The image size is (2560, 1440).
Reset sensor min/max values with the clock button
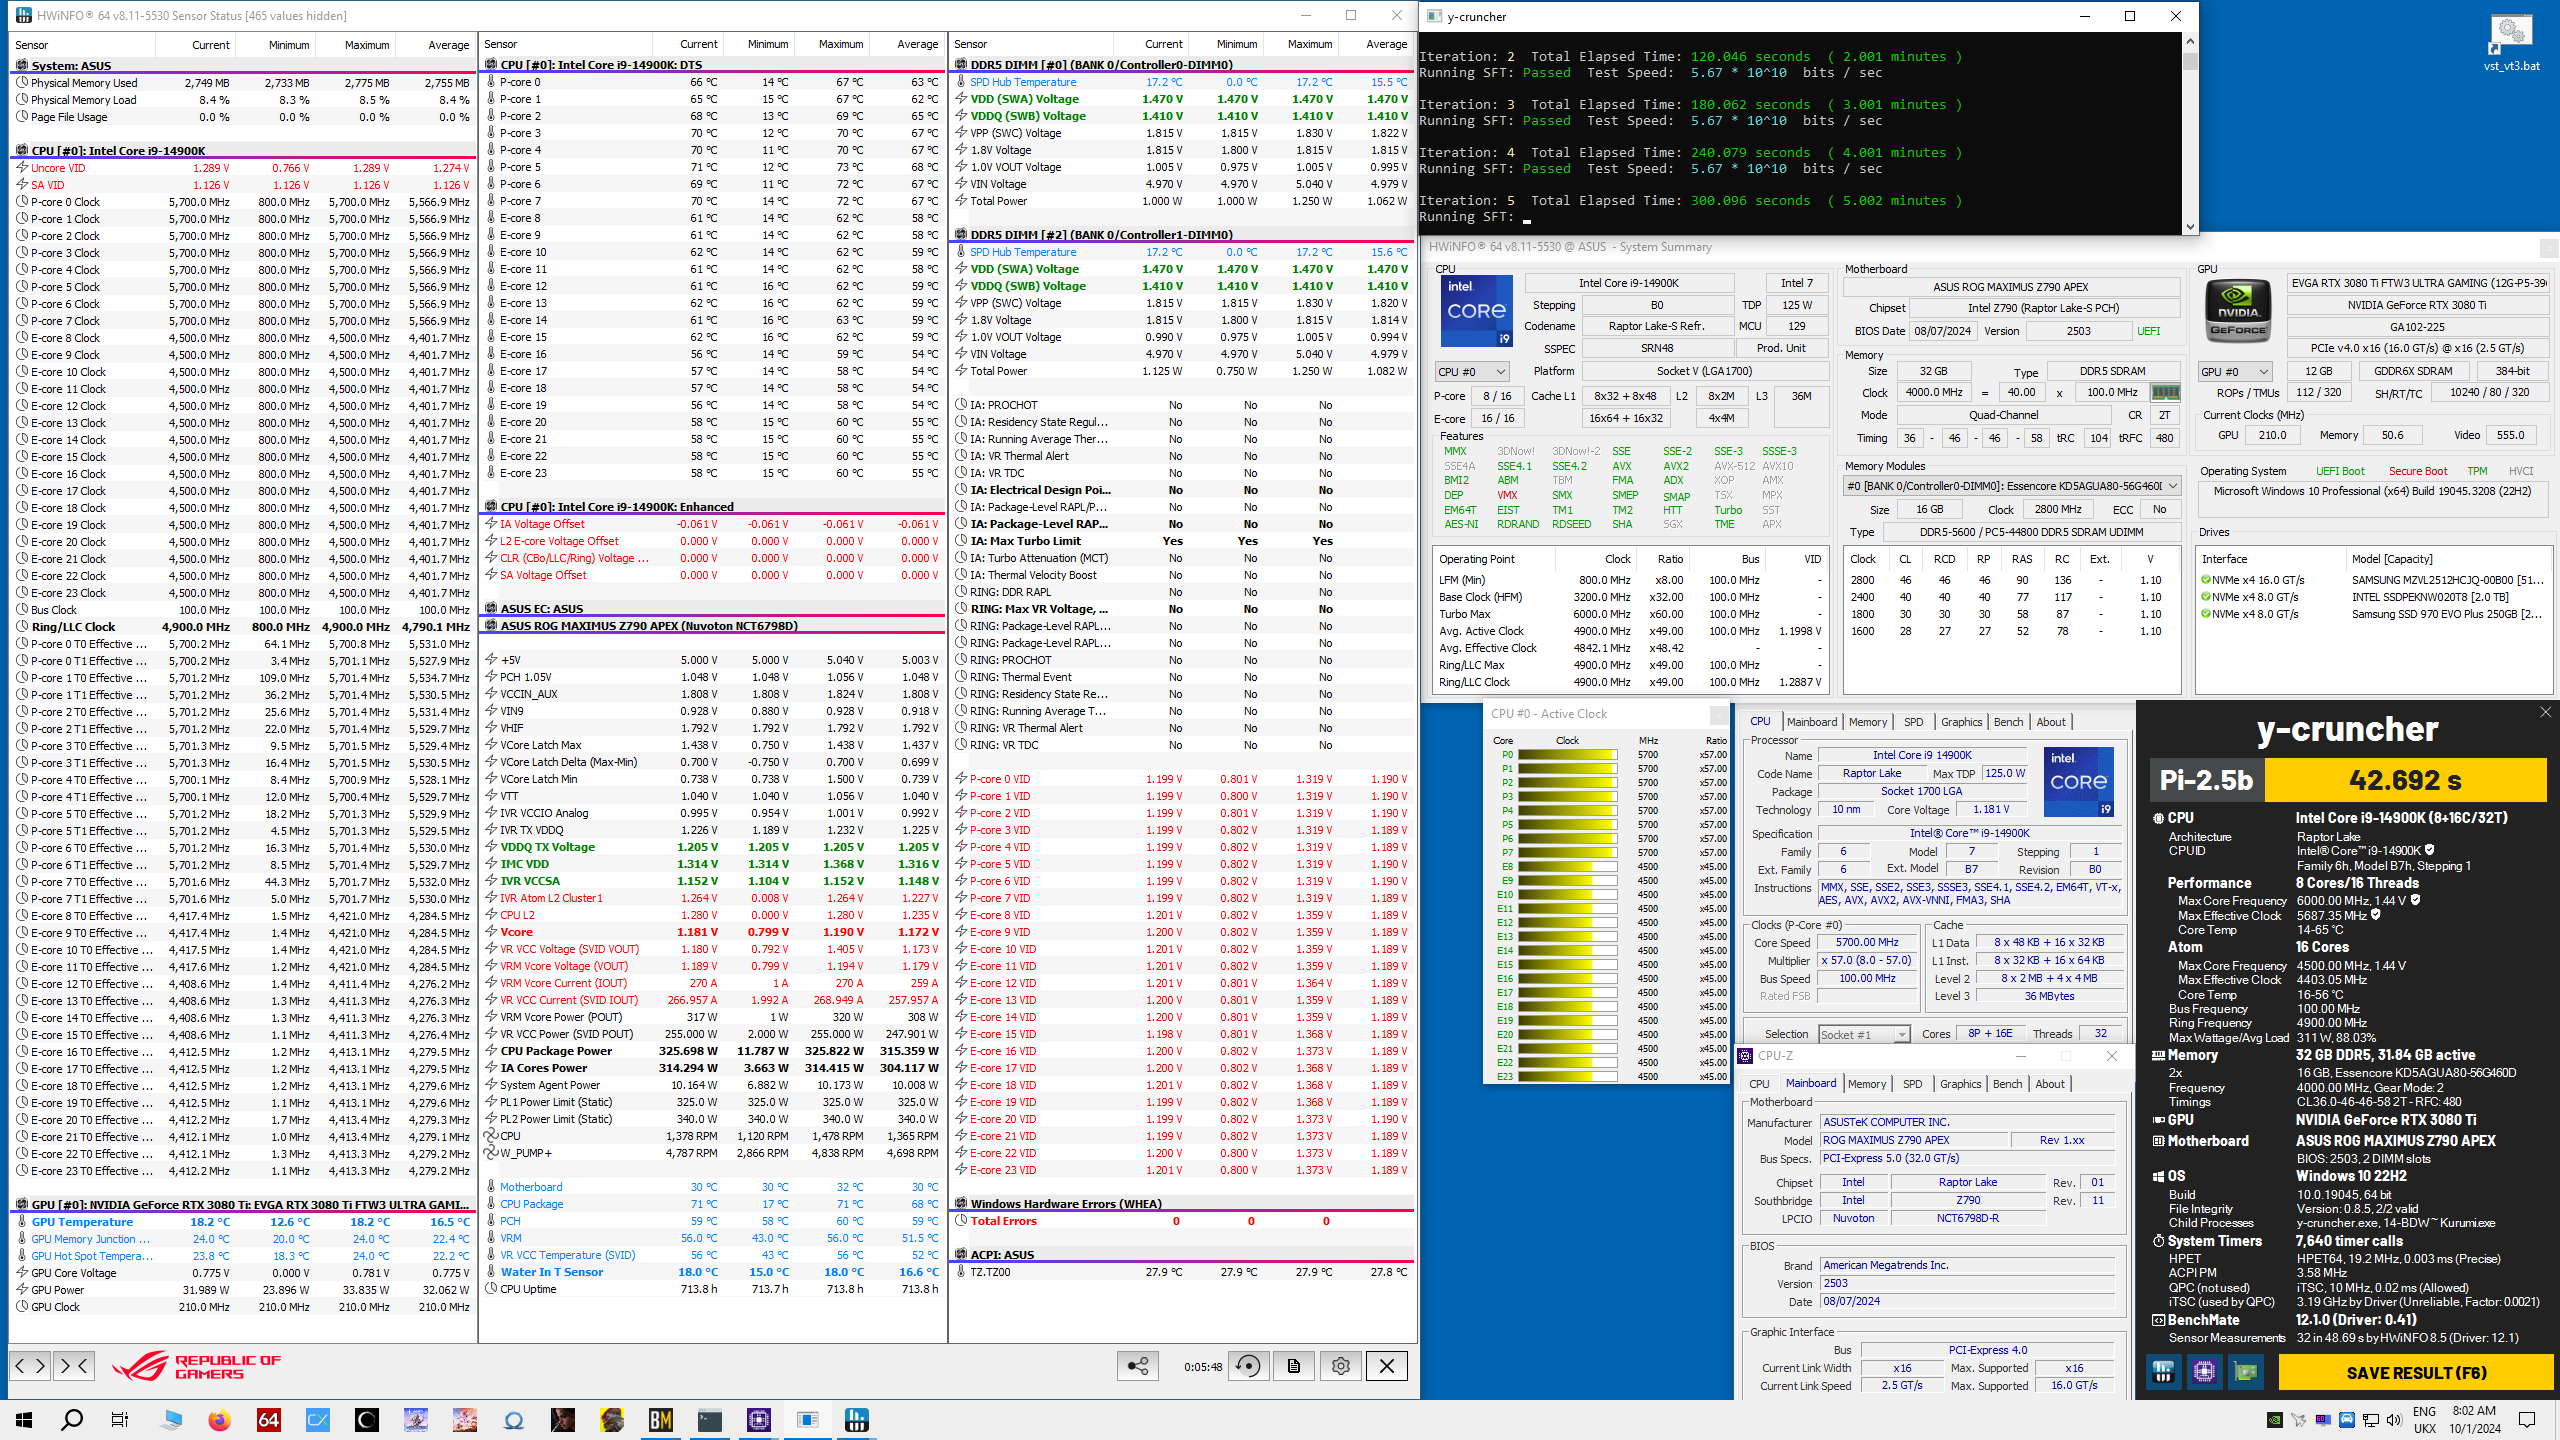tap(1248, 1366)
